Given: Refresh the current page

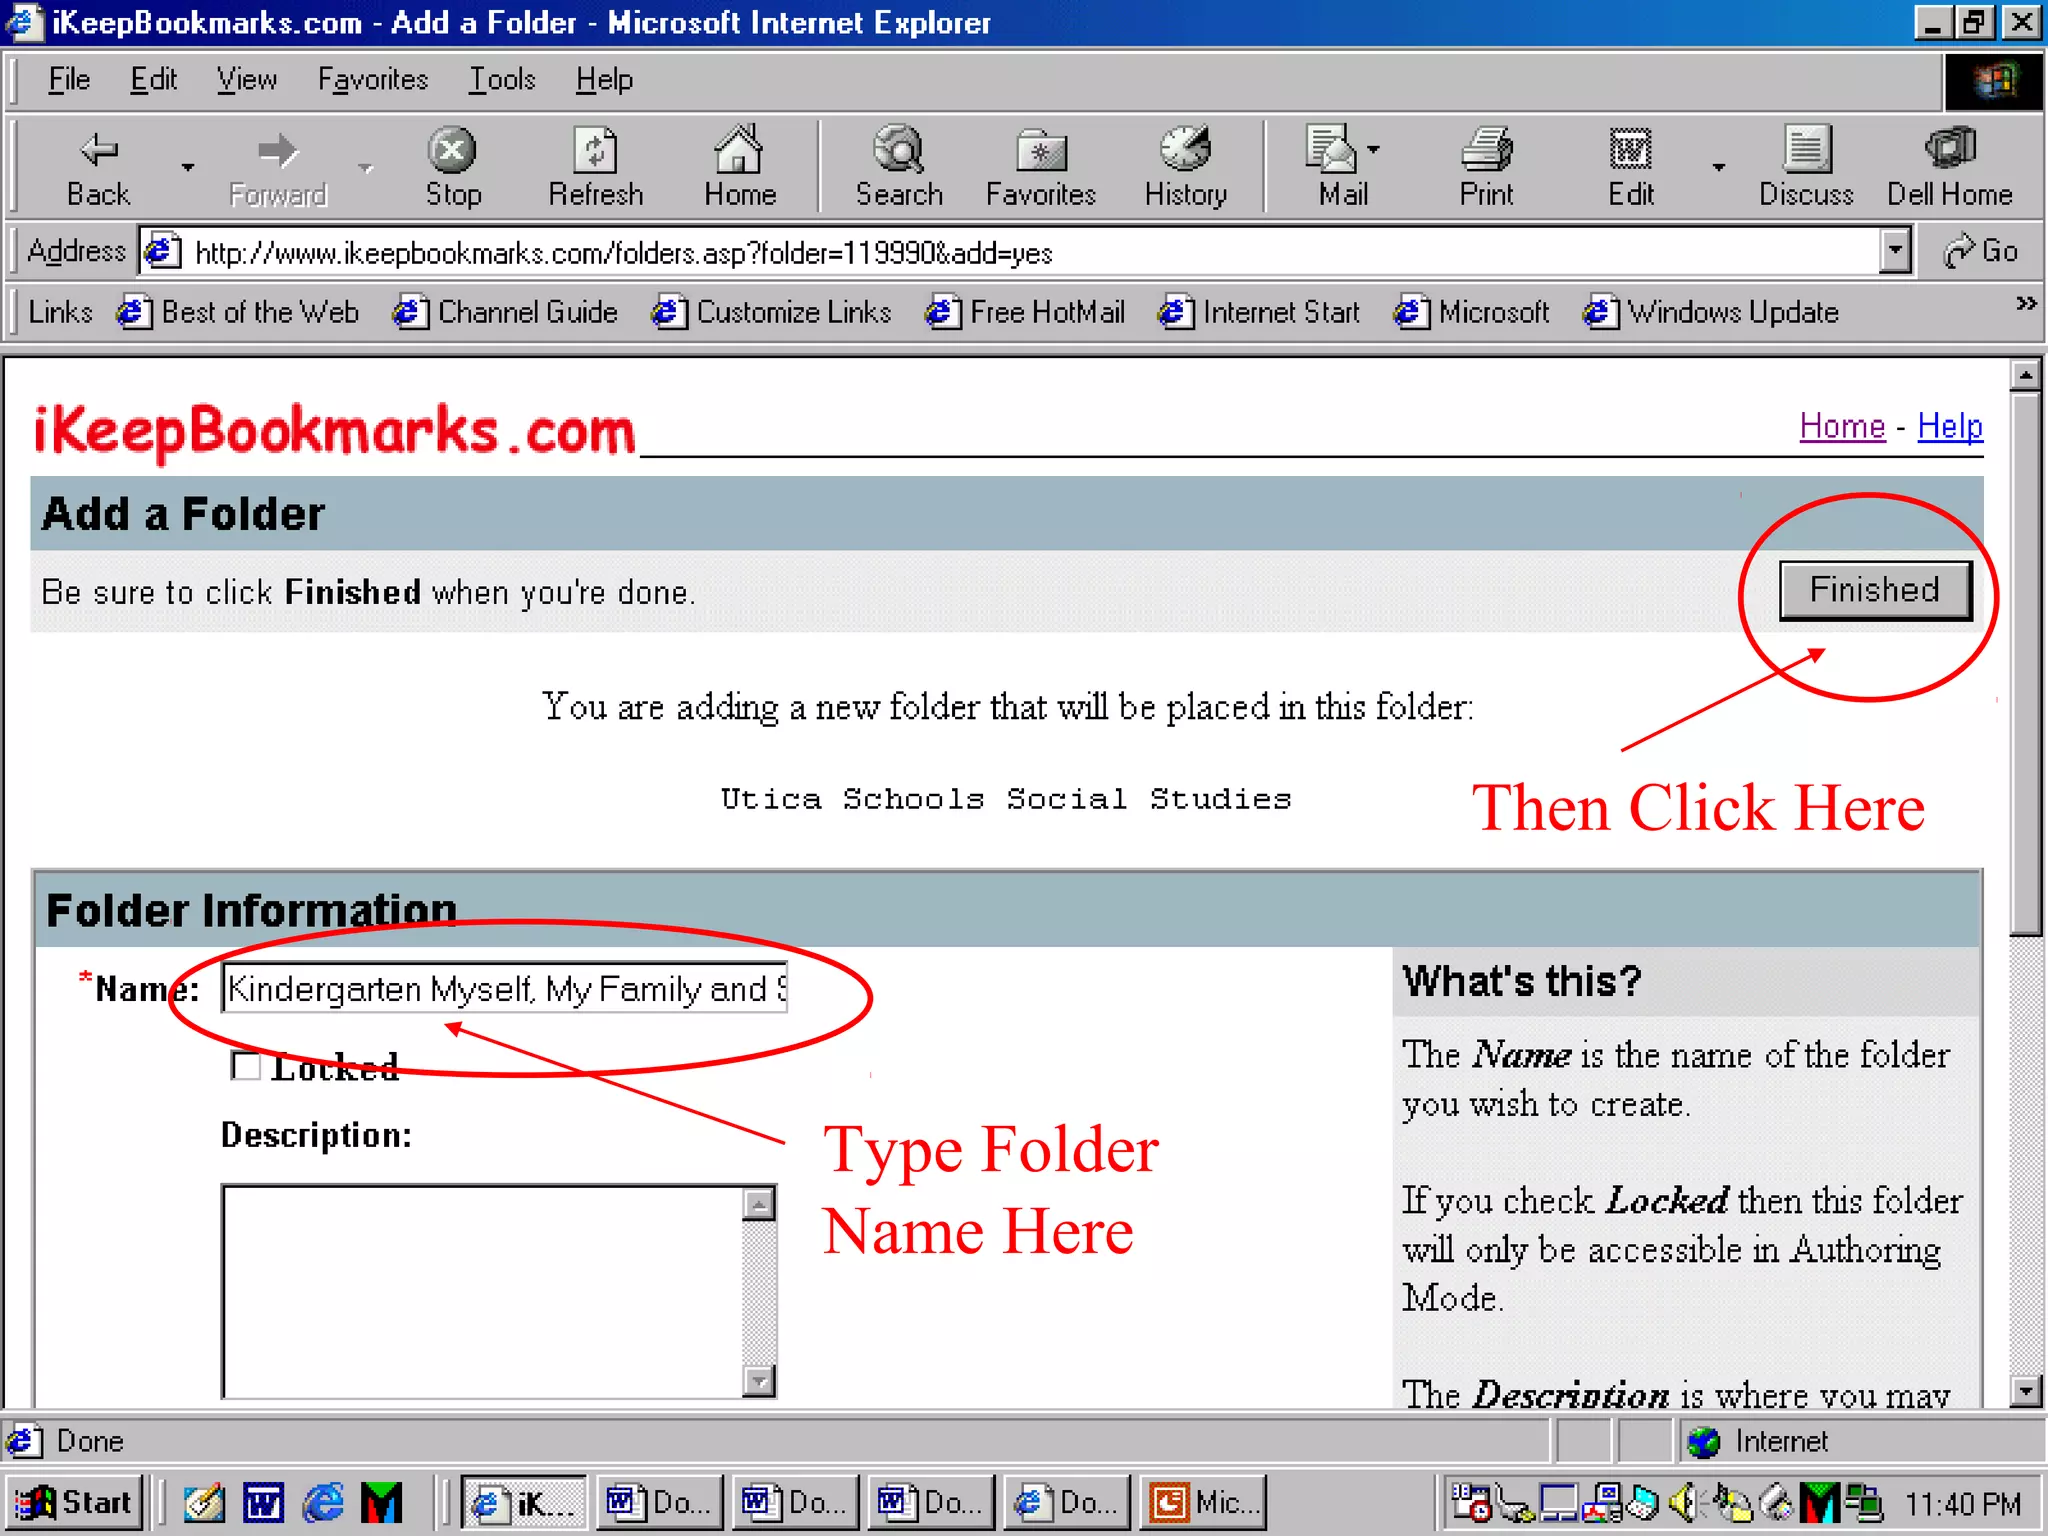Looking at the screenshot, I should 595,167.
